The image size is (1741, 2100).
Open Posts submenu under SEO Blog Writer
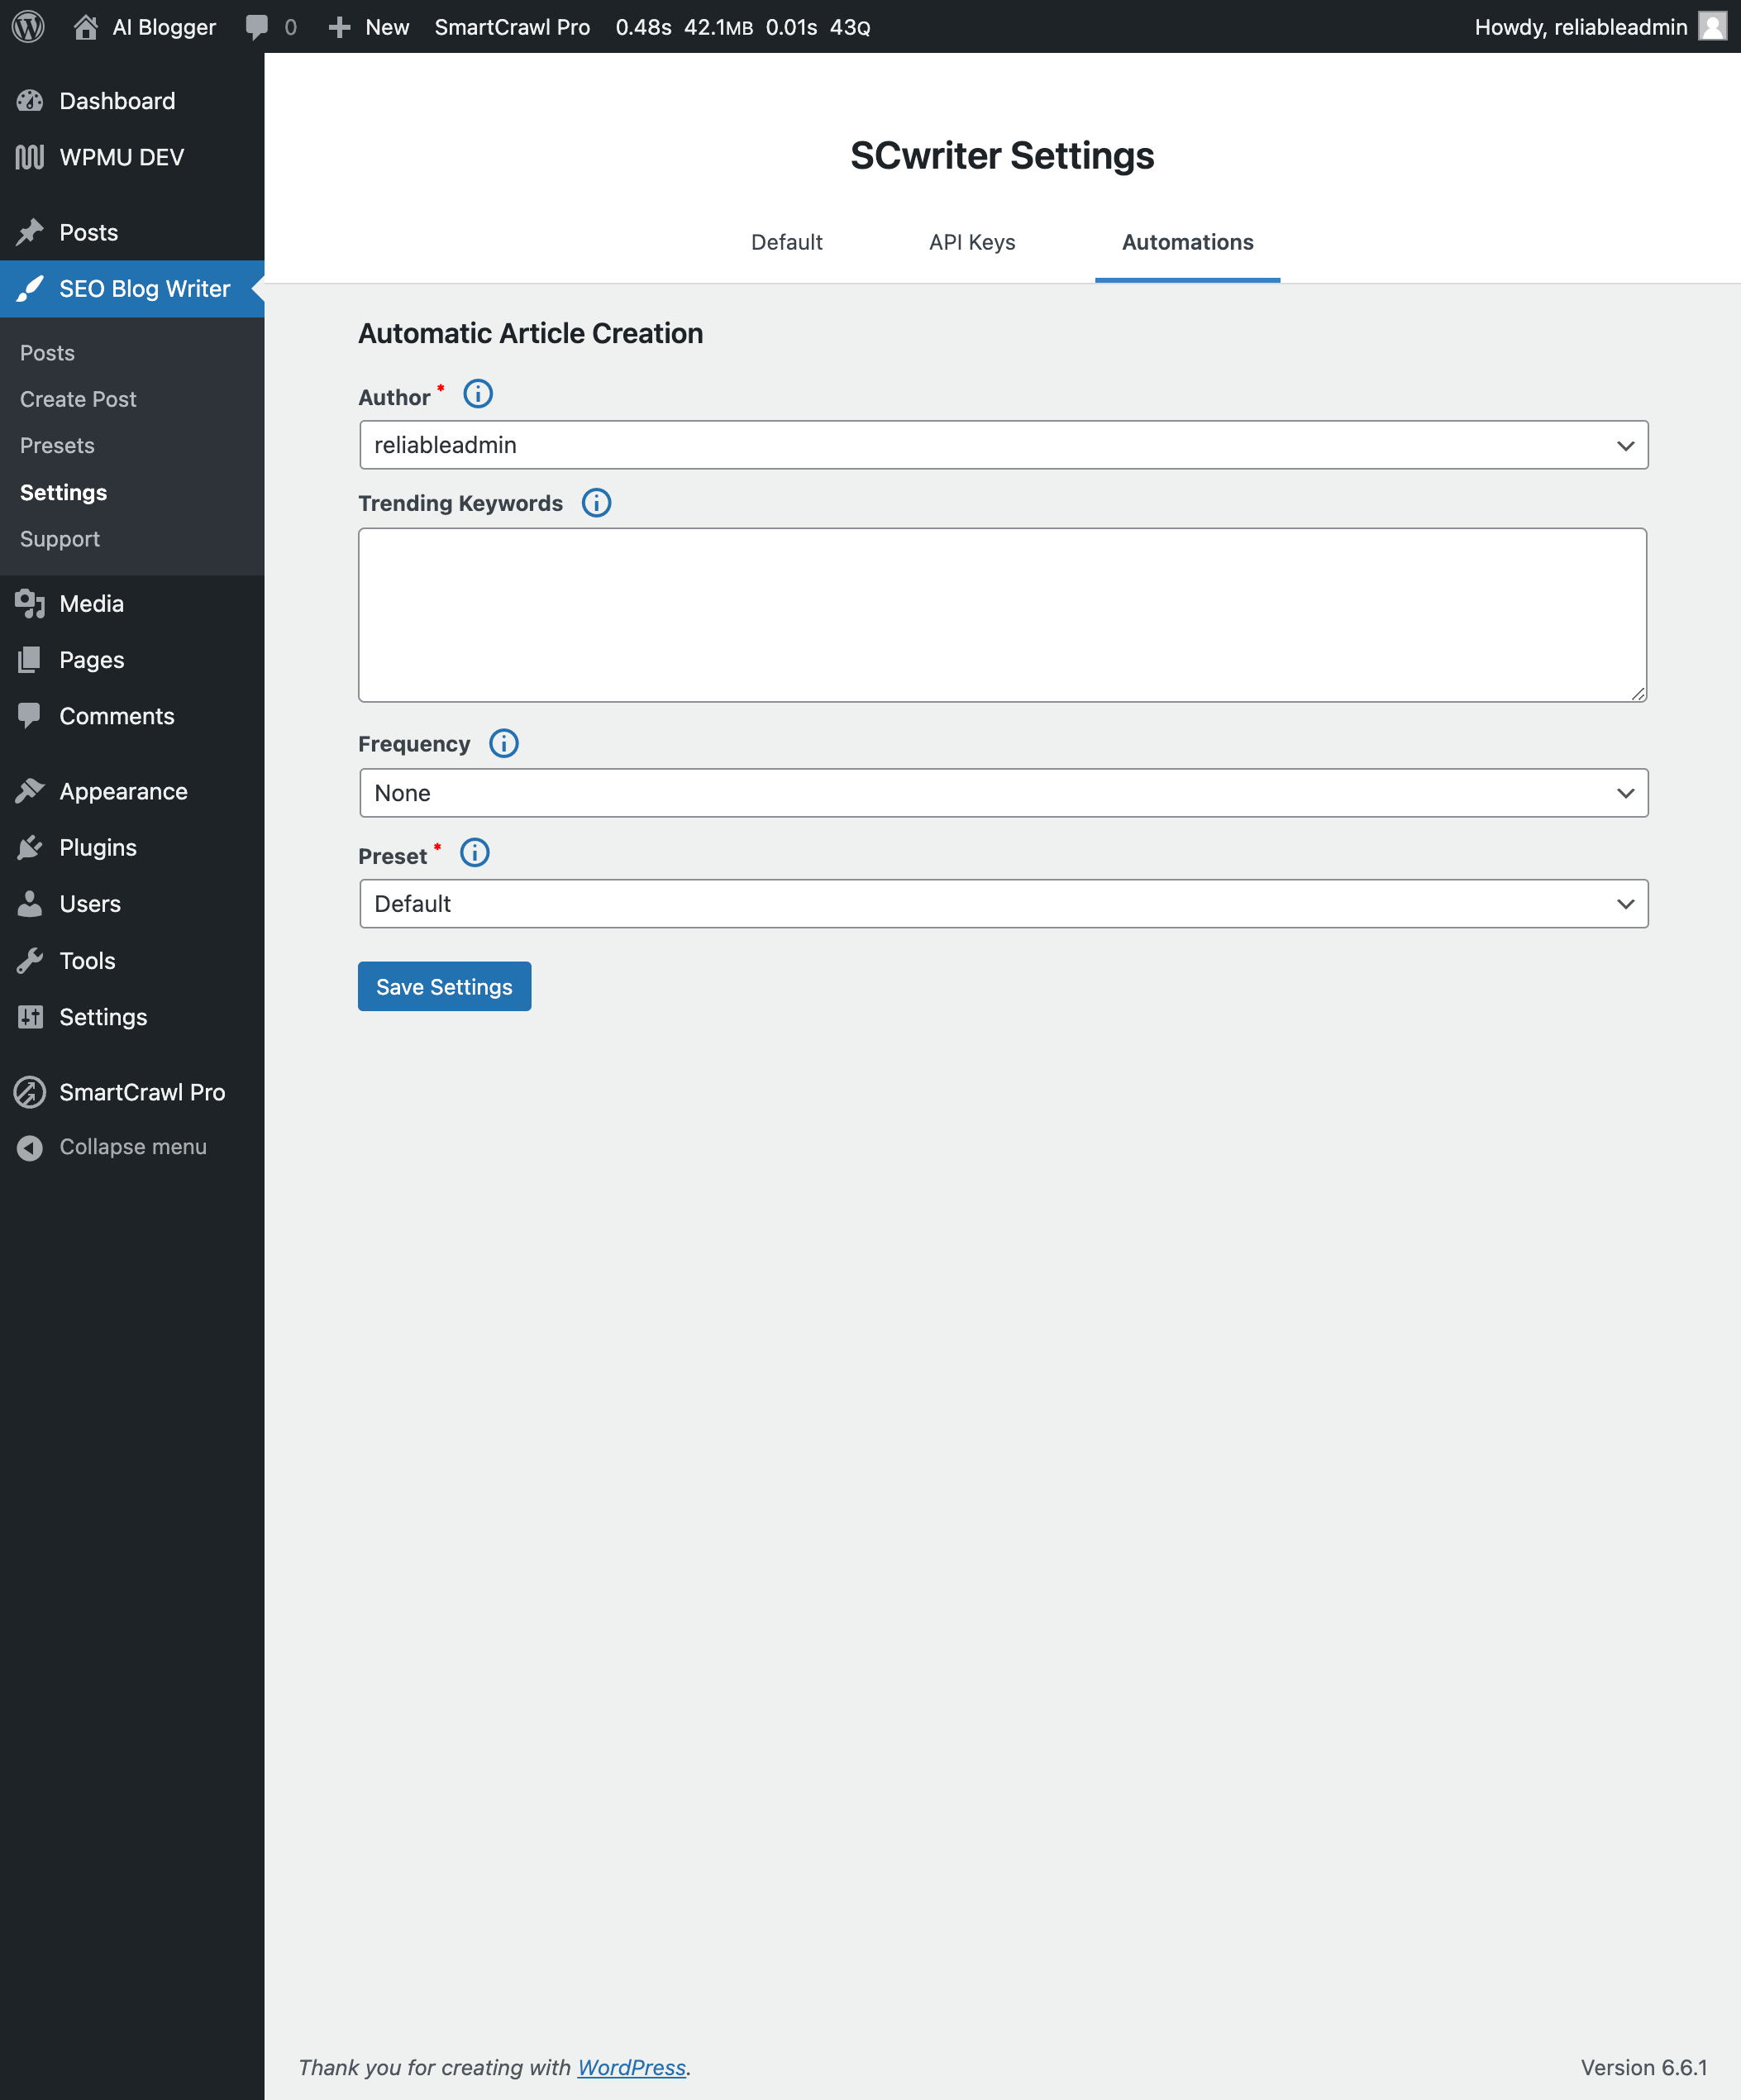coord(47,353)
